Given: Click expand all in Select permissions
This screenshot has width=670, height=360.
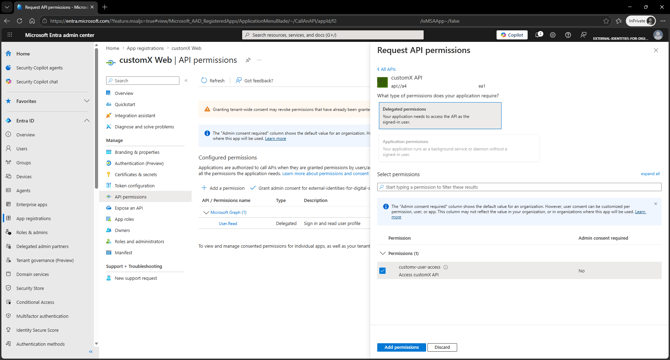Looking at the screenshot, I should click(650, 174).
